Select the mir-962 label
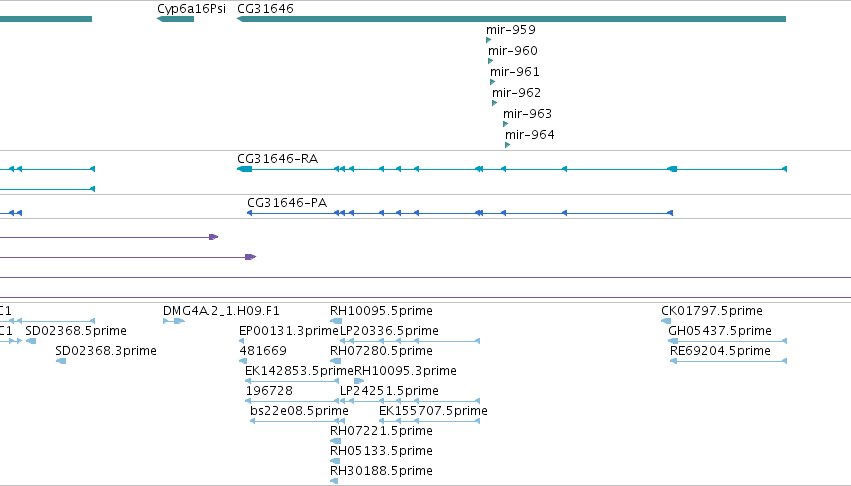This screenshot has height=486, width=851. (516, 93)
